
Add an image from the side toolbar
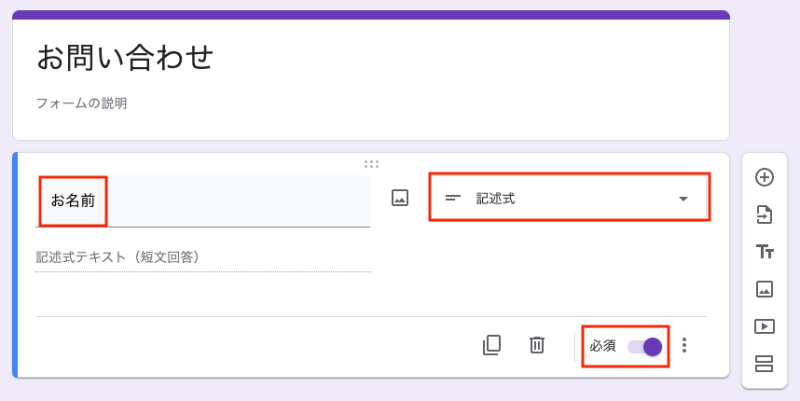click(x=764, y=289)
